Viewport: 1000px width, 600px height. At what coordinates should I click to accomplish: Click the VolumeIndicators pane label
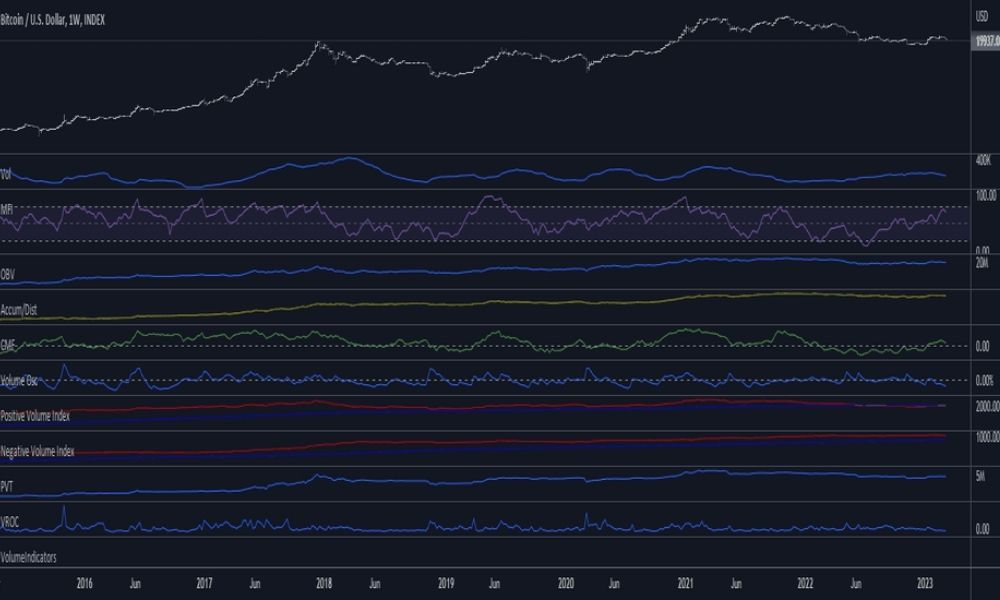(x=28, y=557)
